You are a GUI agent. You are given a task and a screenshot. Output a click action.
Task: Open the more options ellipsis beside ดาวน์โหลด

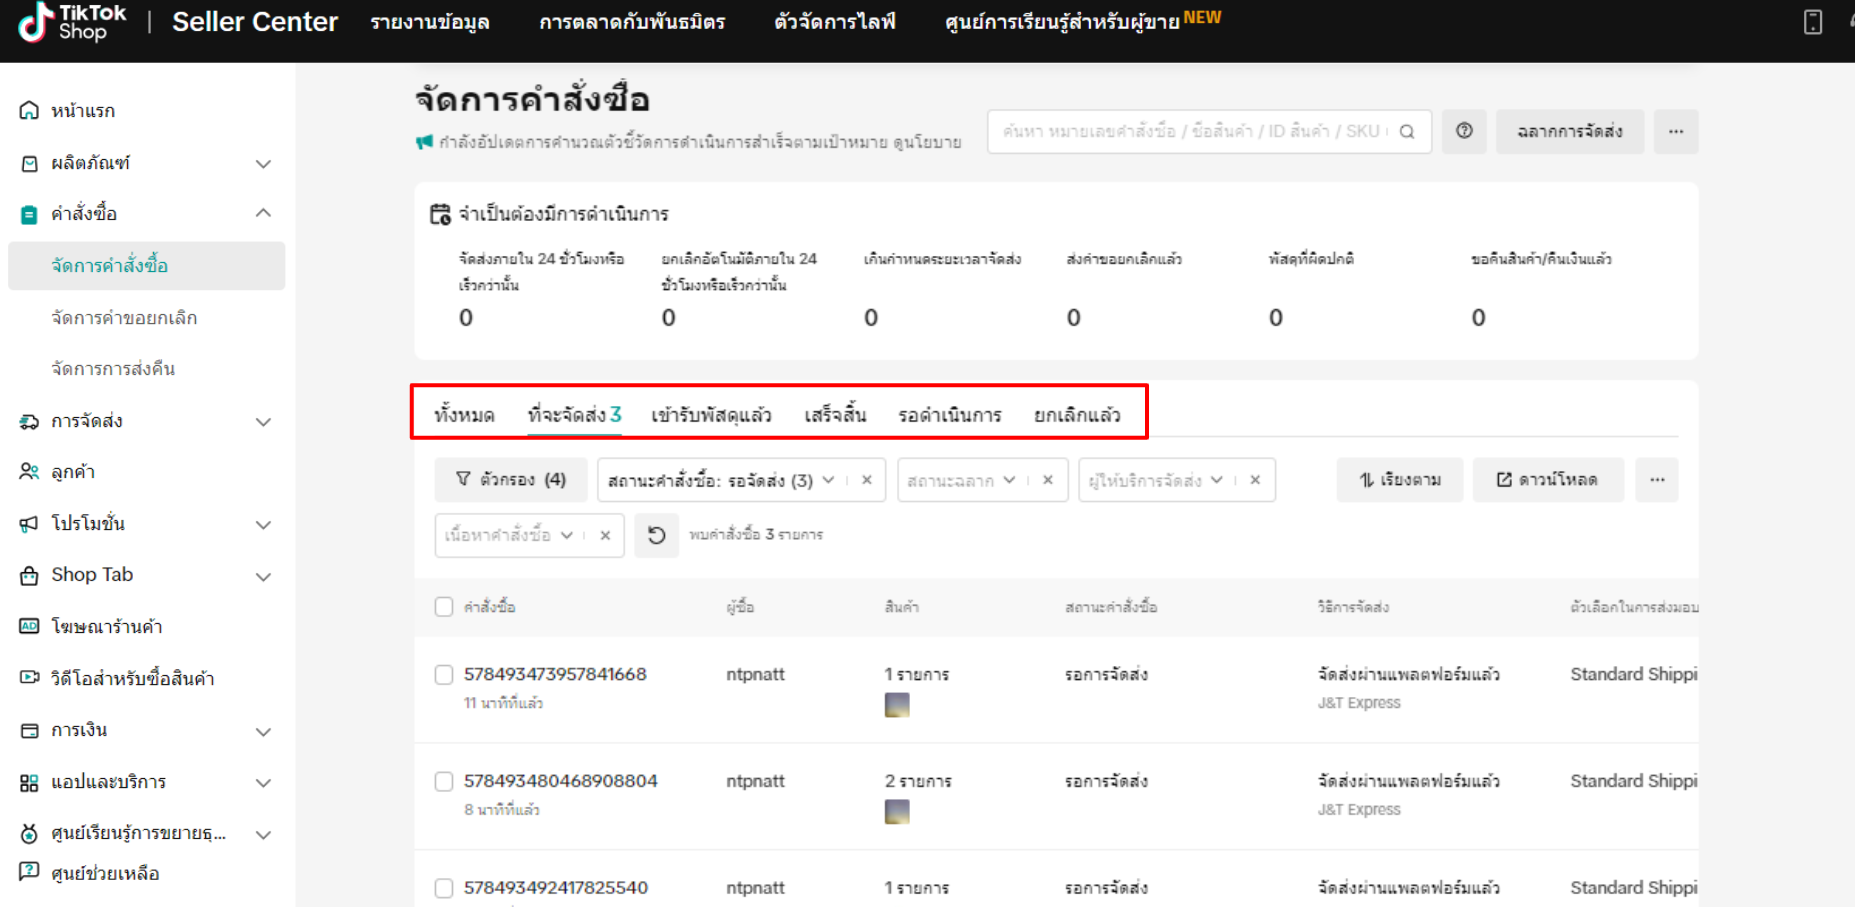1657,480
